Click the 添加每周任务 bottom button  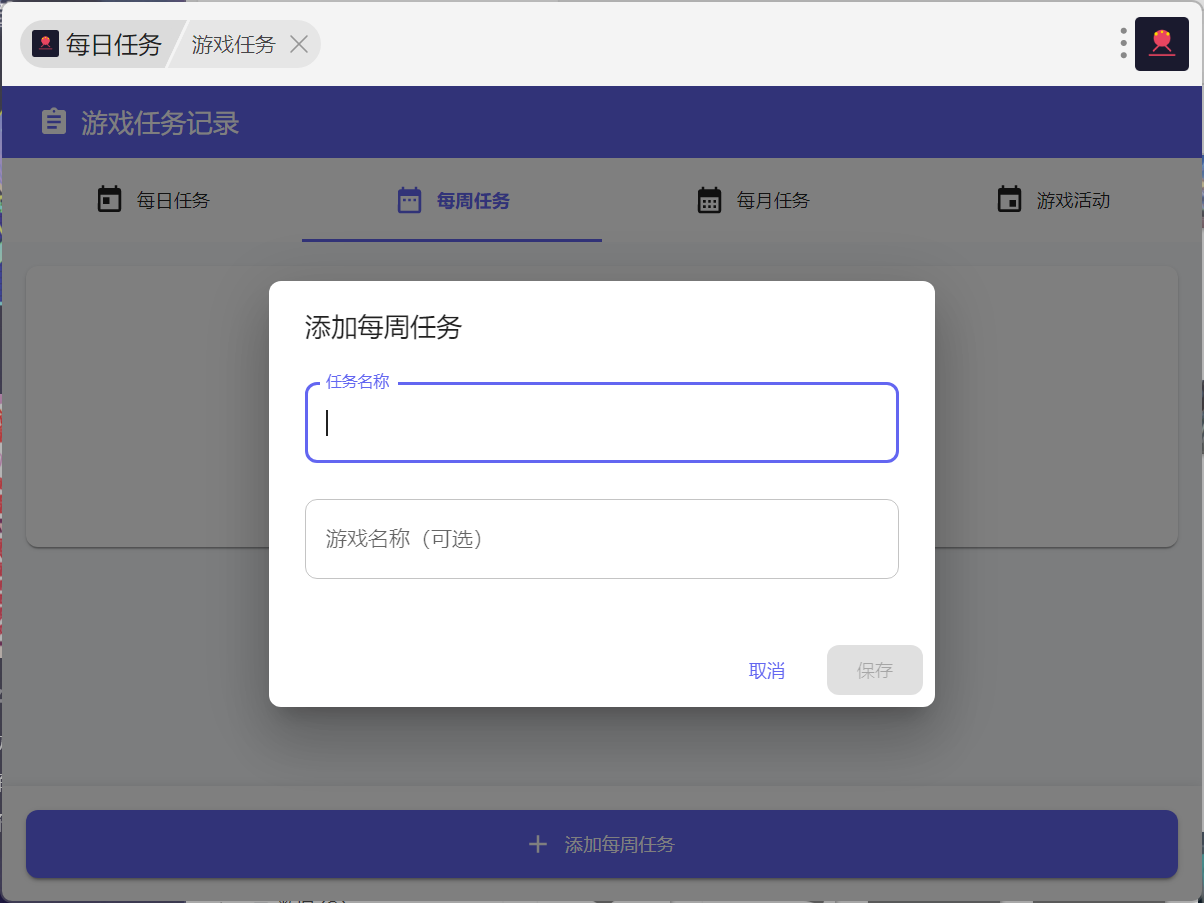(602, 844)
